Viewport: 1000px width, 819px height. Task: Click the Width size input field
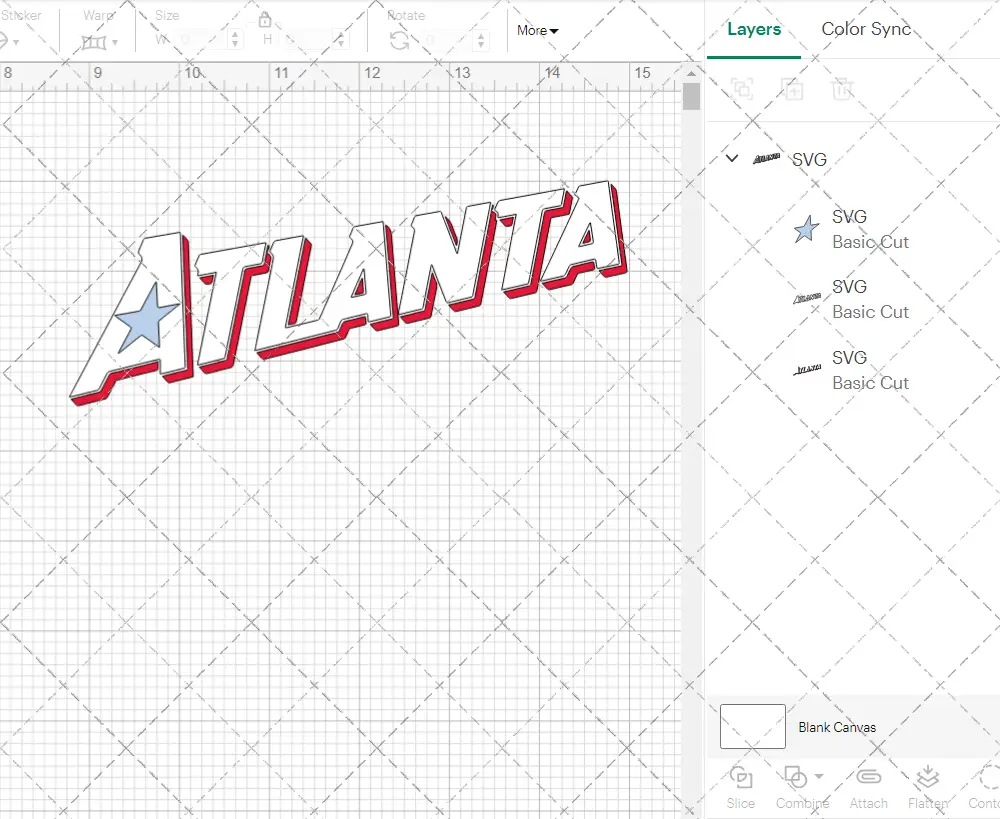[x=200, y=40]
